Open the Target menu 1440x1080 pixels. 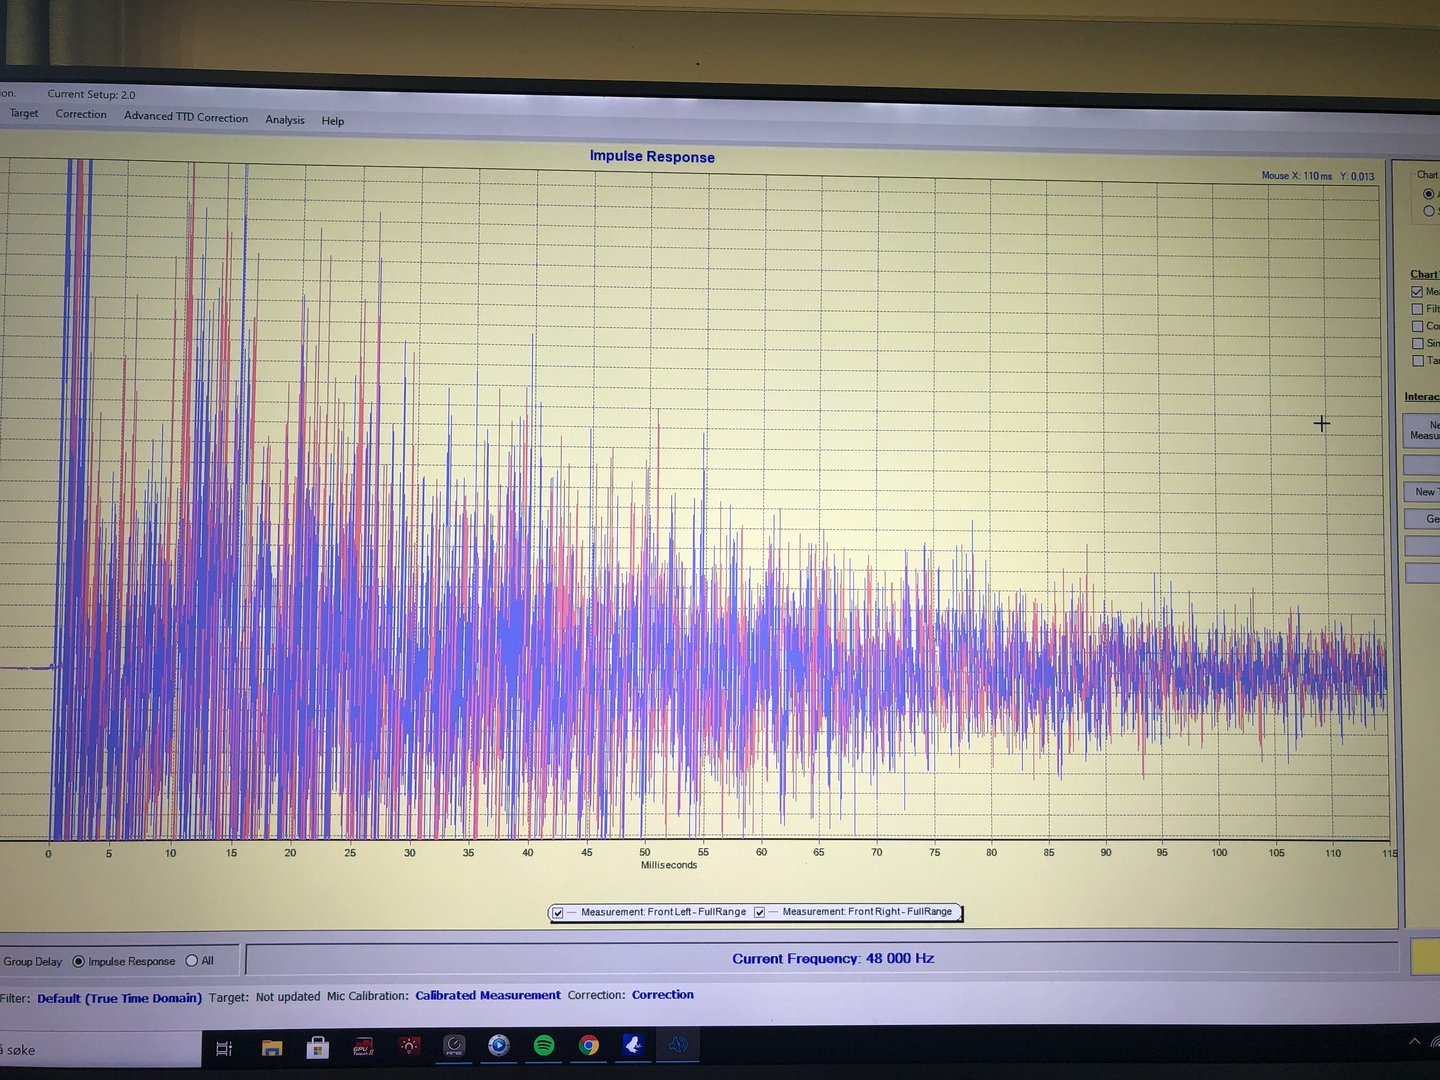coord(24,113)
